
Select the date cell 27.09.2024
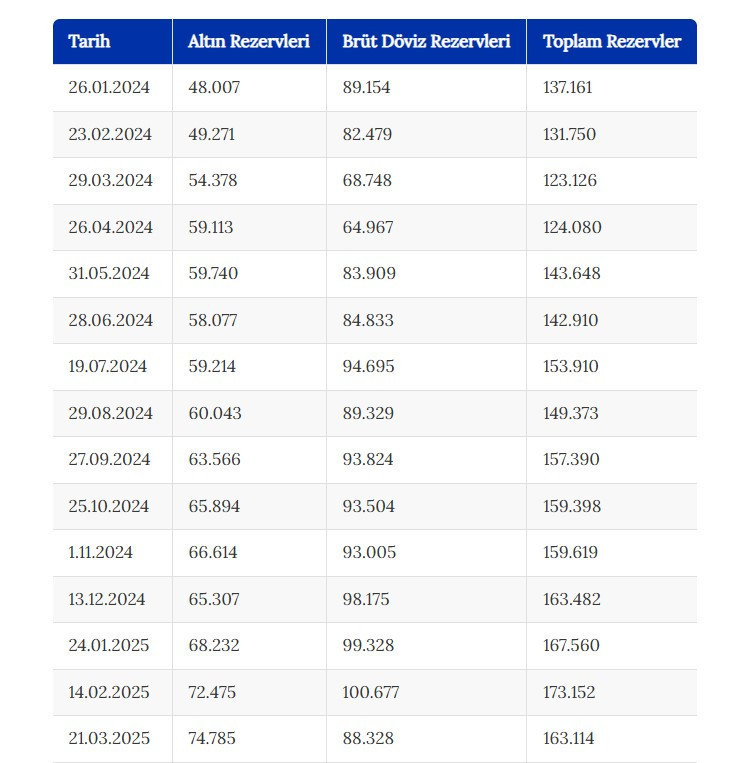click(x=109, y=460)
